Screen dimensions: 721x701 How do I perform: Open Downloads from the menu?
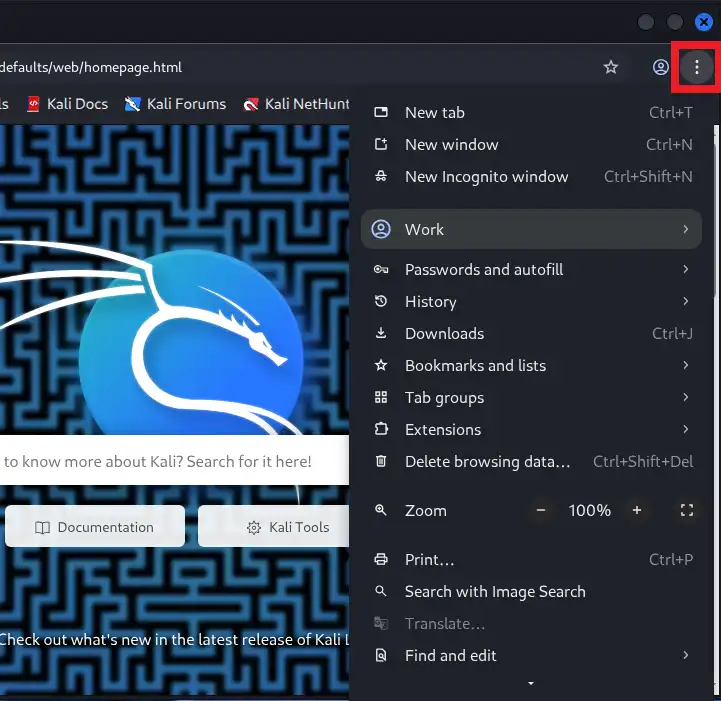[531, 333]
